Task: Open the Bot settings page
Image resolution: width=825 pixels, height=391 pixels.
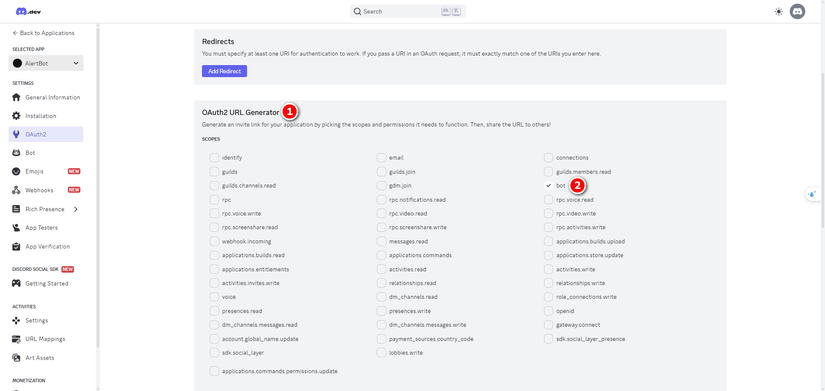Action: coord(46,153)
